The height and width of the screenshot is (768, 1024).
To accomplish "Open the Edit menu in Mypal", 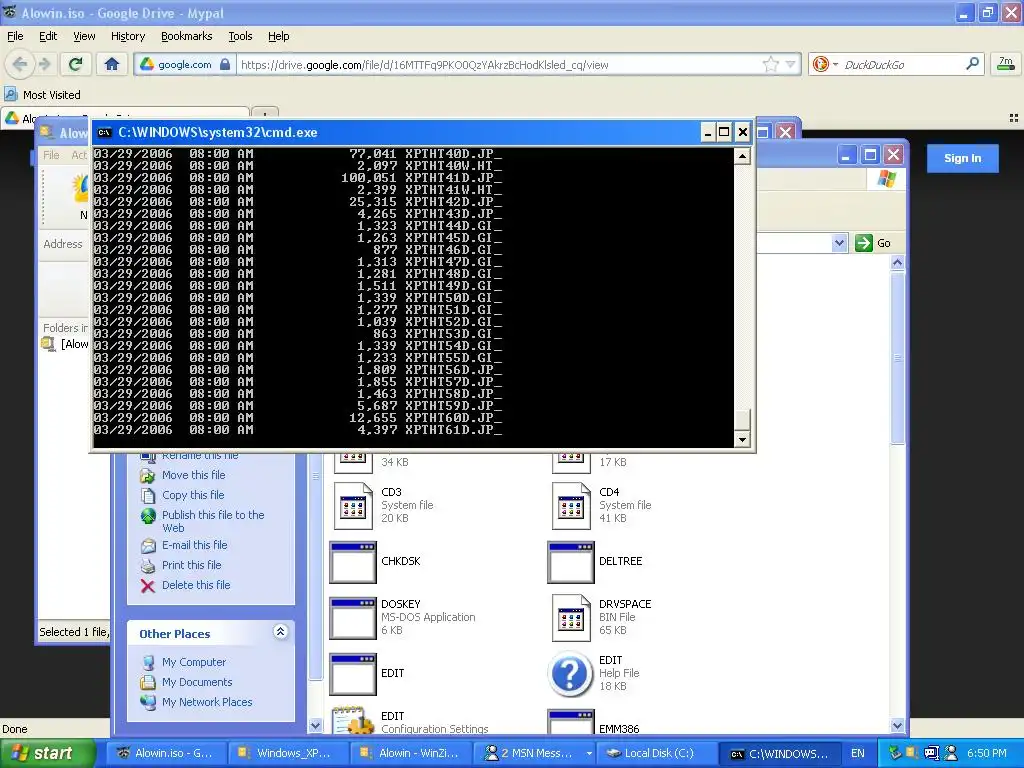I will 48,36.
